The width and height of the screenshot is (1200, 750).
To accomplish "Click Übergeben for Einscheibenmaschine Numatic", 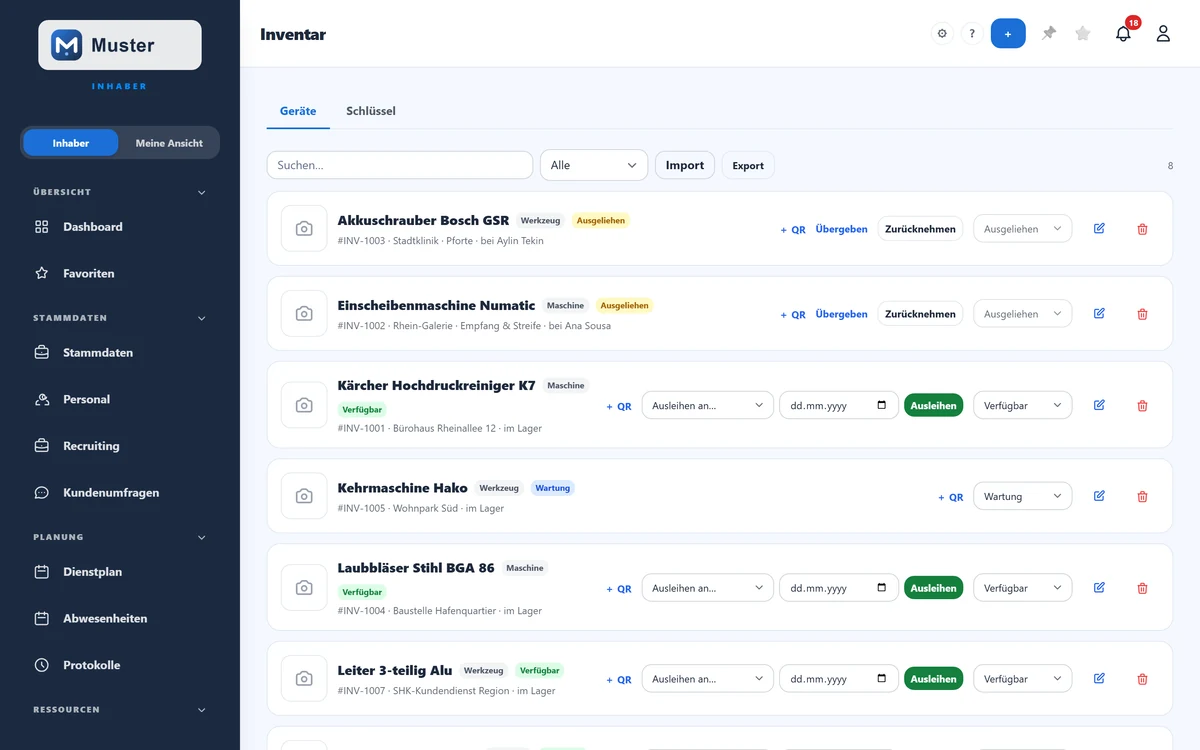I will click(x=842, y=314).
